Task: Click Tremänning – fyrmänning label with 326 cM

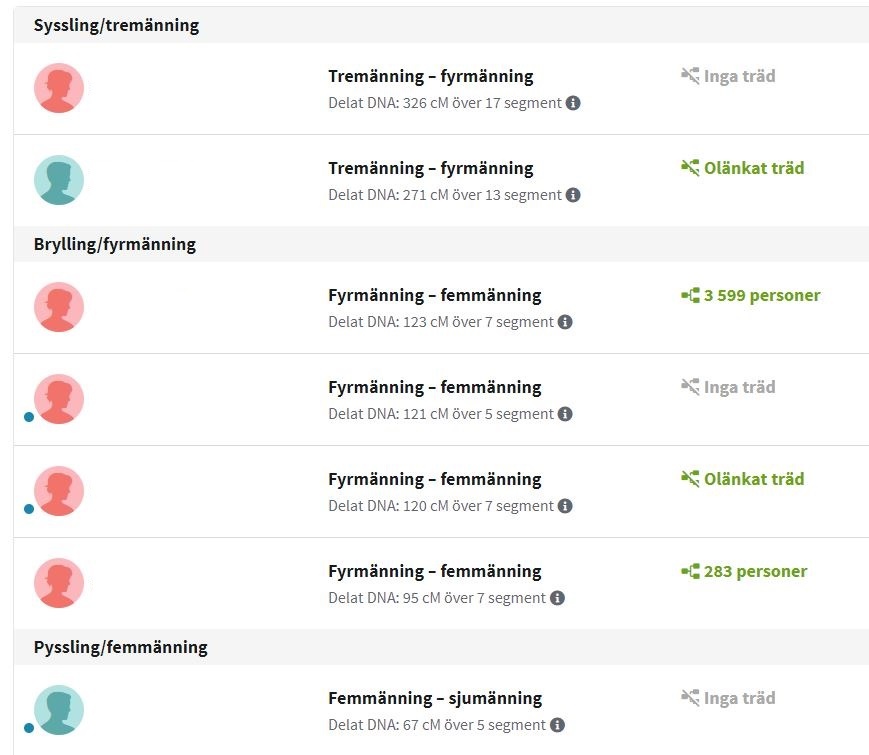Action: (x=431, y=76)
